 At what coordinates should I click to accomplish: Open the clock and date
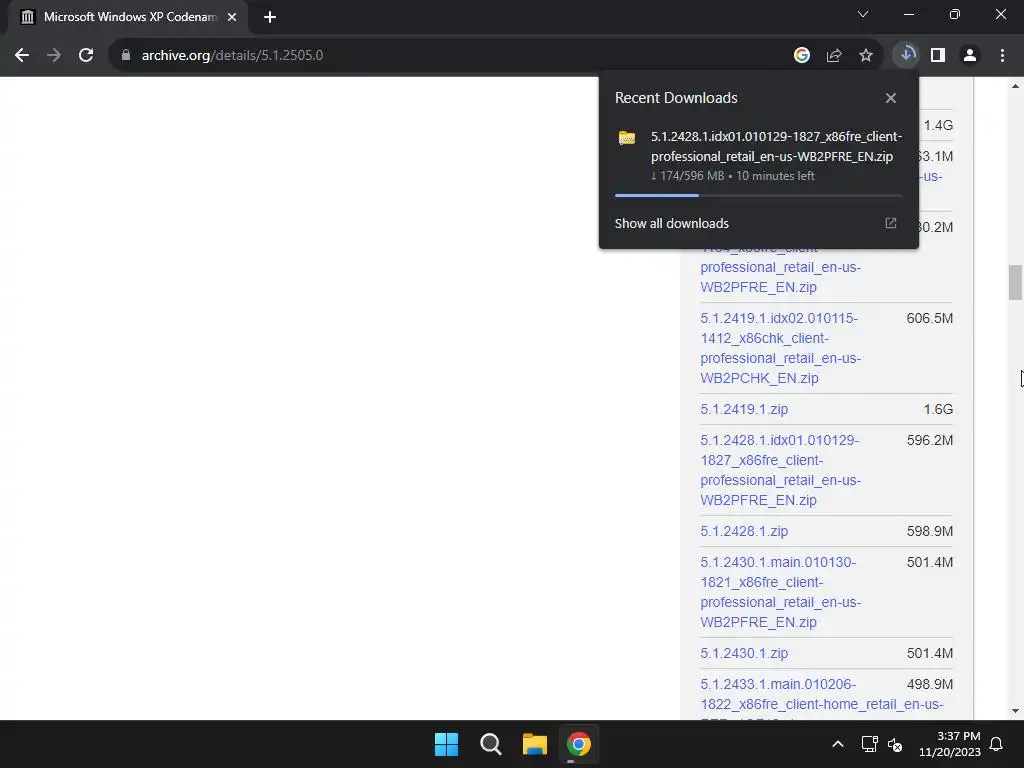(x=950, y=744)
